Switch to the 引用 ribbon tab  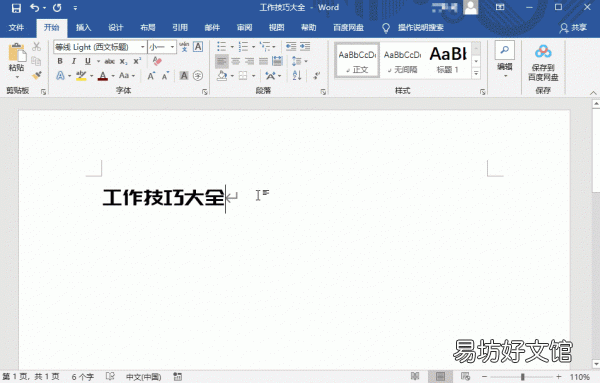pyautogui.click(x=180, y=28)
